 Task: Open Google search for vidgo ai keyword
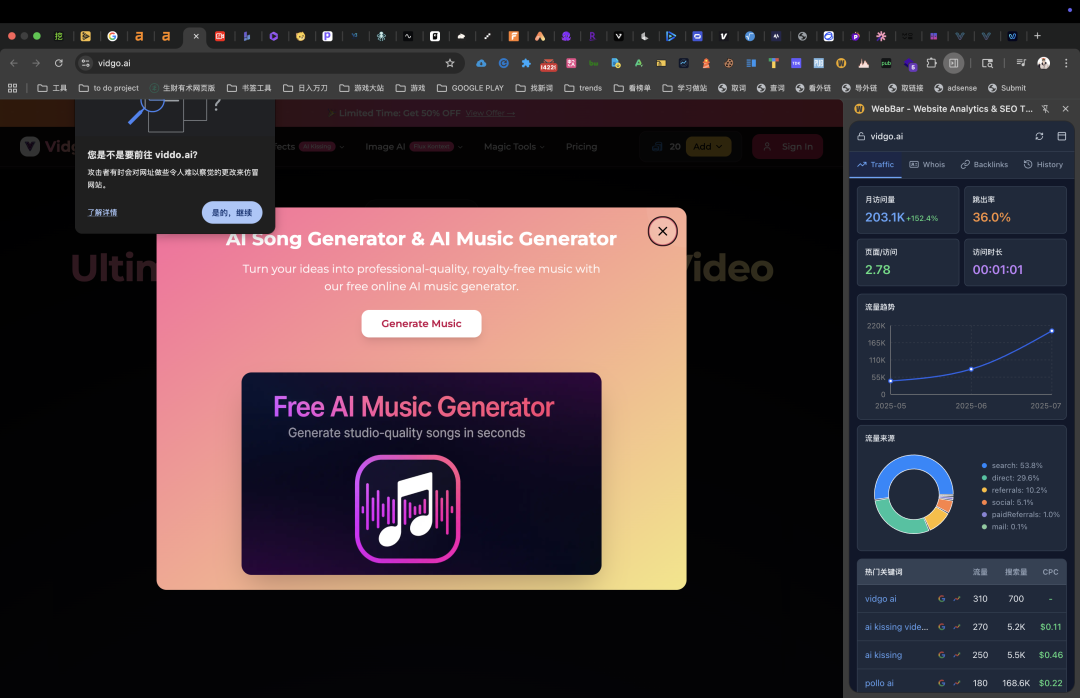click(x=941, y=599)
